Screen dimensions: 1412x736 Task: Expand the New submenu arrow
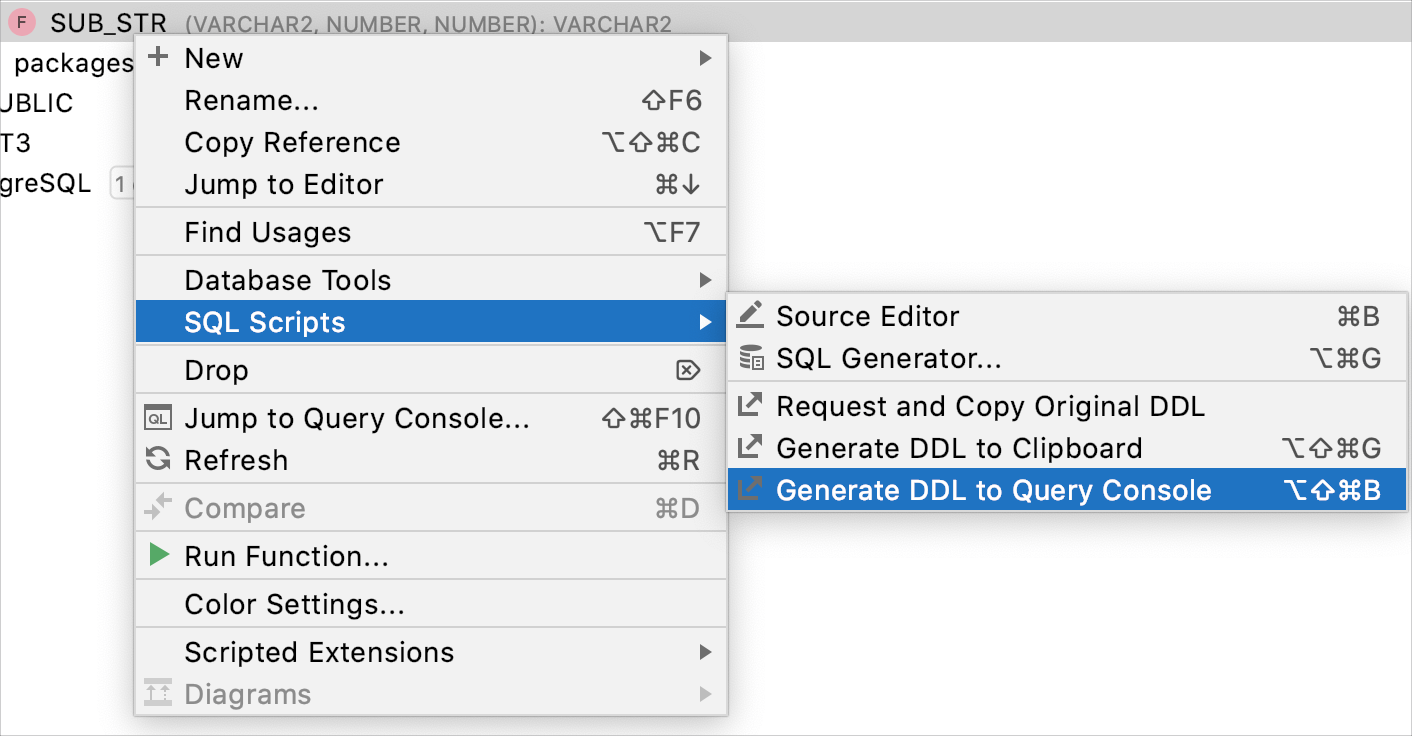point(706,57)
